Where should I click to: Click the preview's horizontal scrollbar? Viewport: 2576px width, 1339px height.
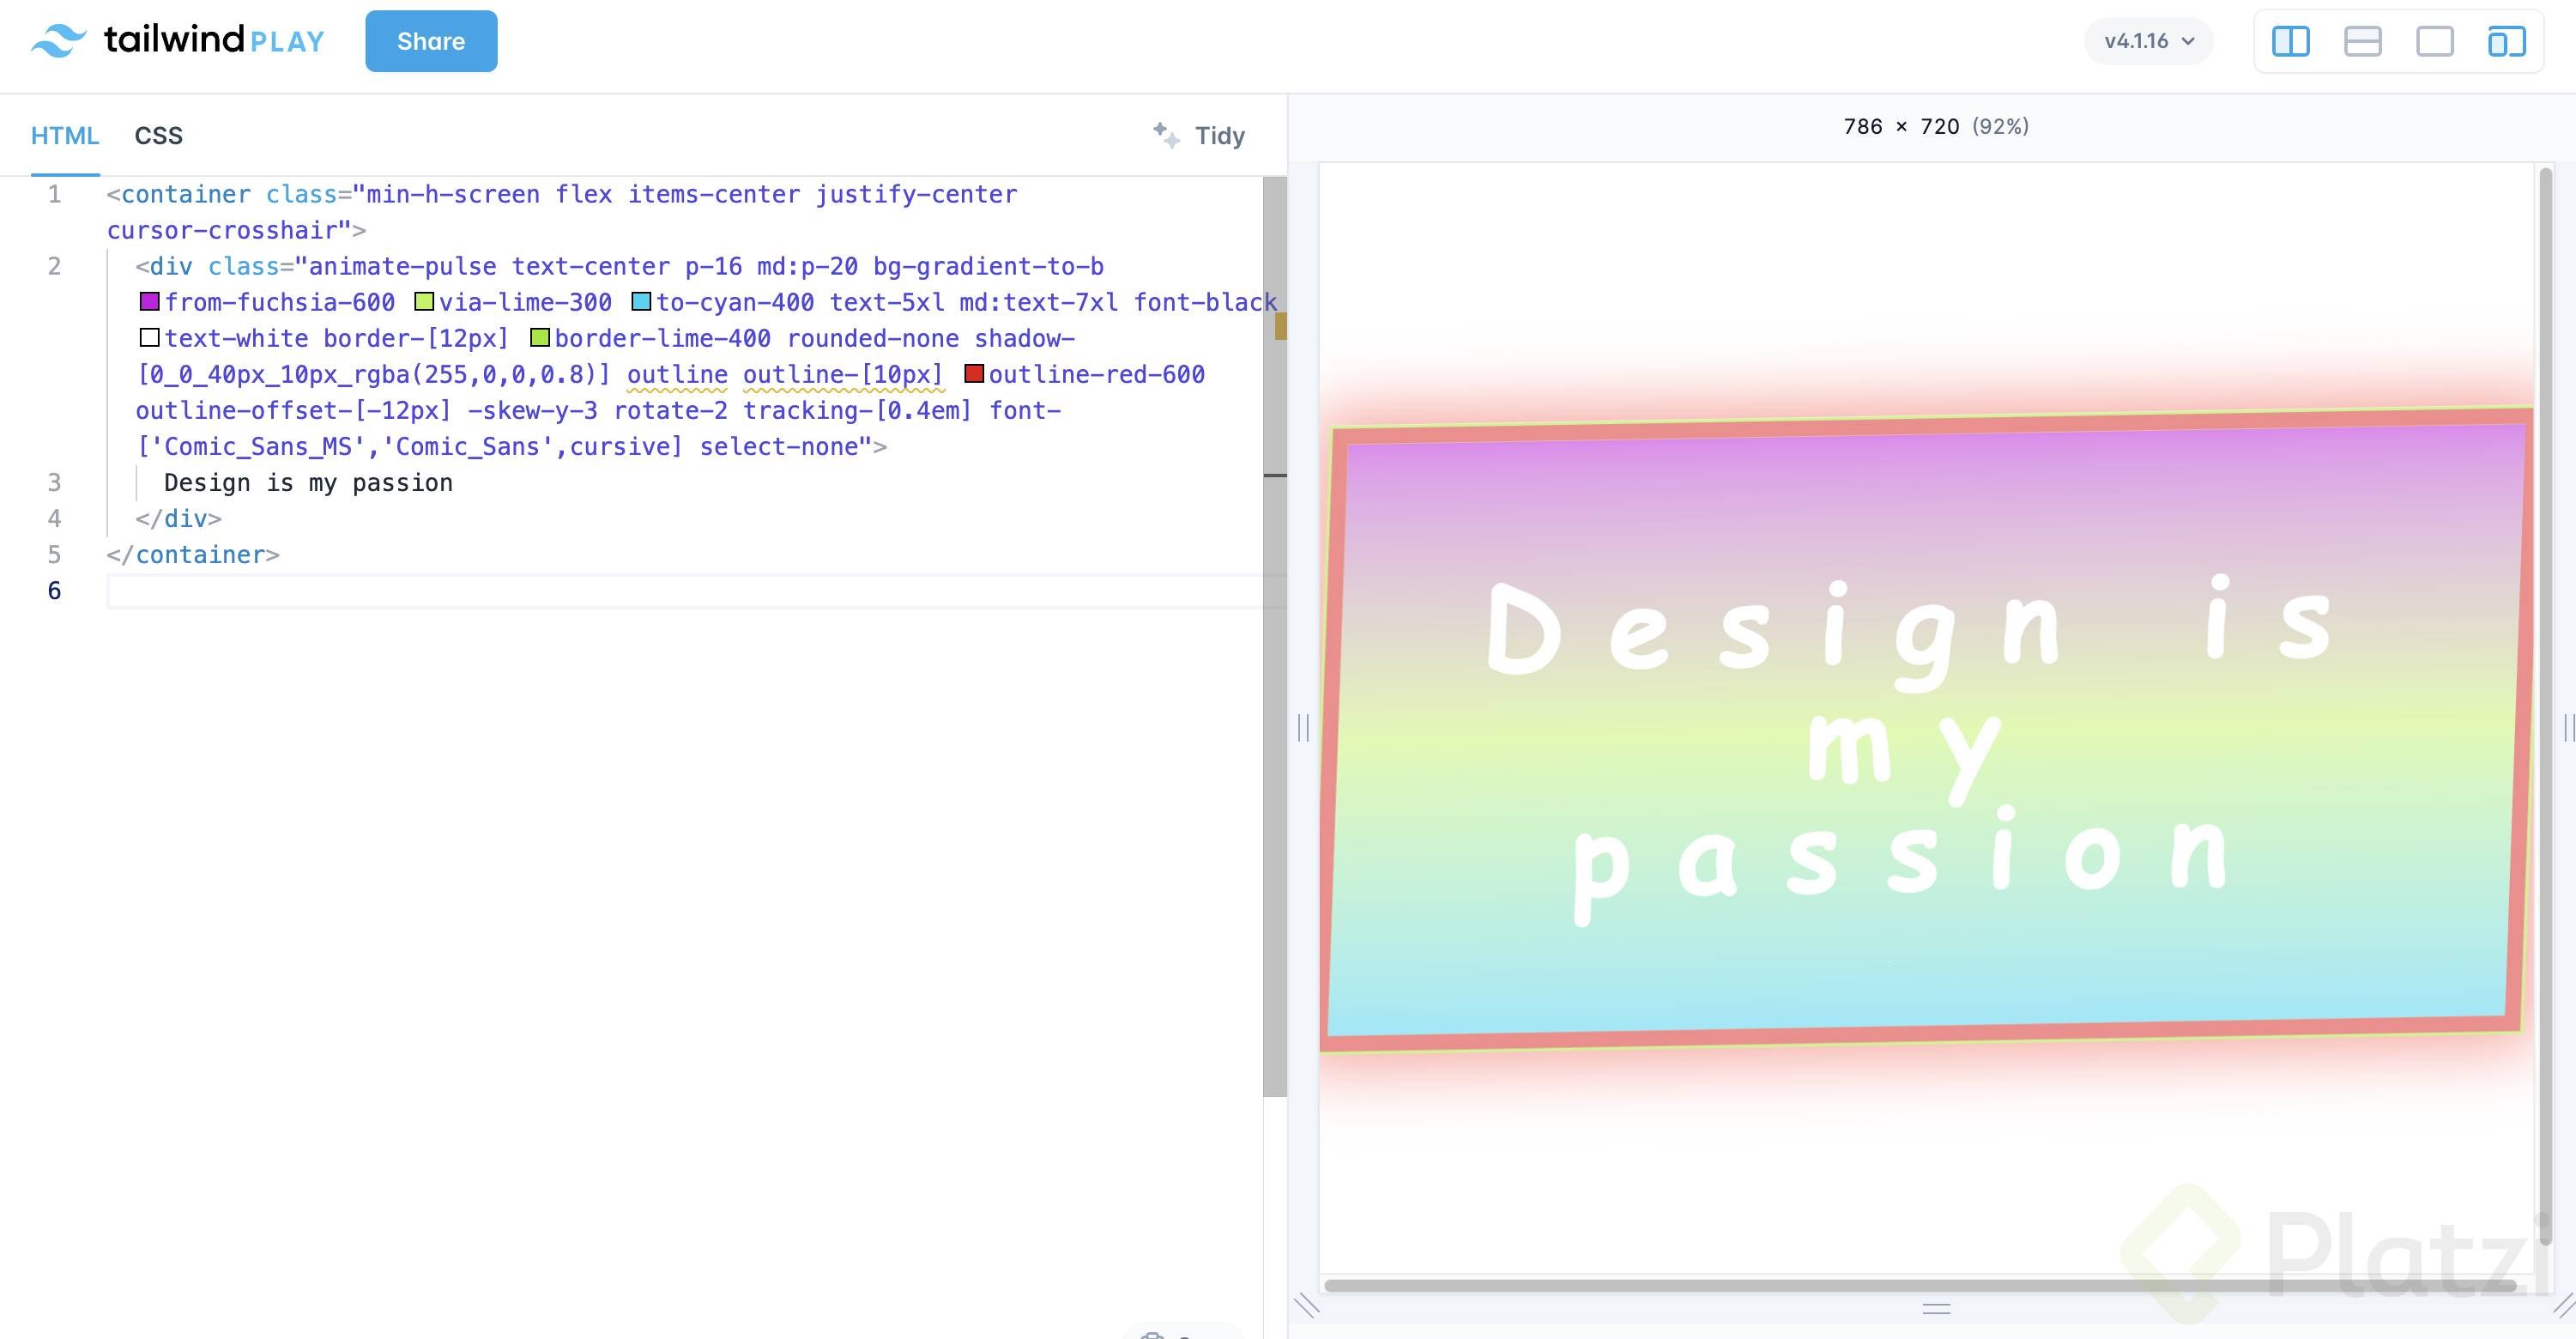pos(1920,1285)
